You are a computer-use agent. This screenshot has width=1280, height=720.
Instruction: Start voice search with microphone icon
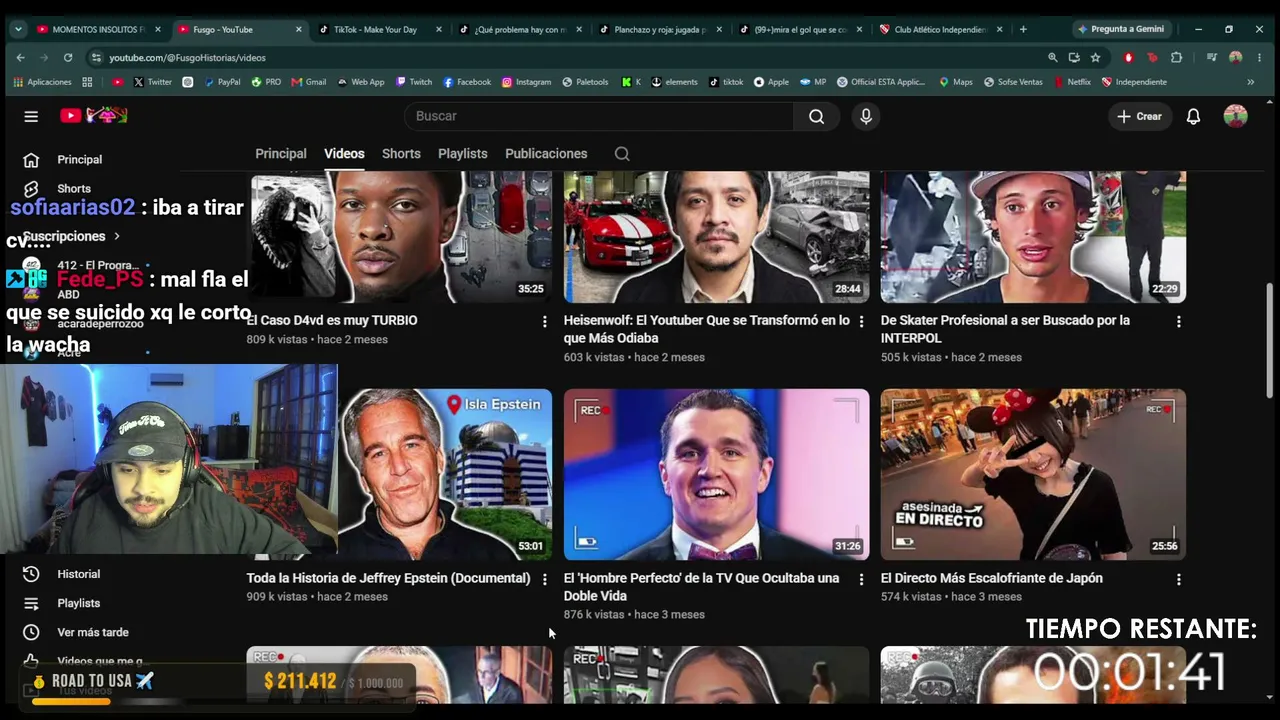(866, 116)
